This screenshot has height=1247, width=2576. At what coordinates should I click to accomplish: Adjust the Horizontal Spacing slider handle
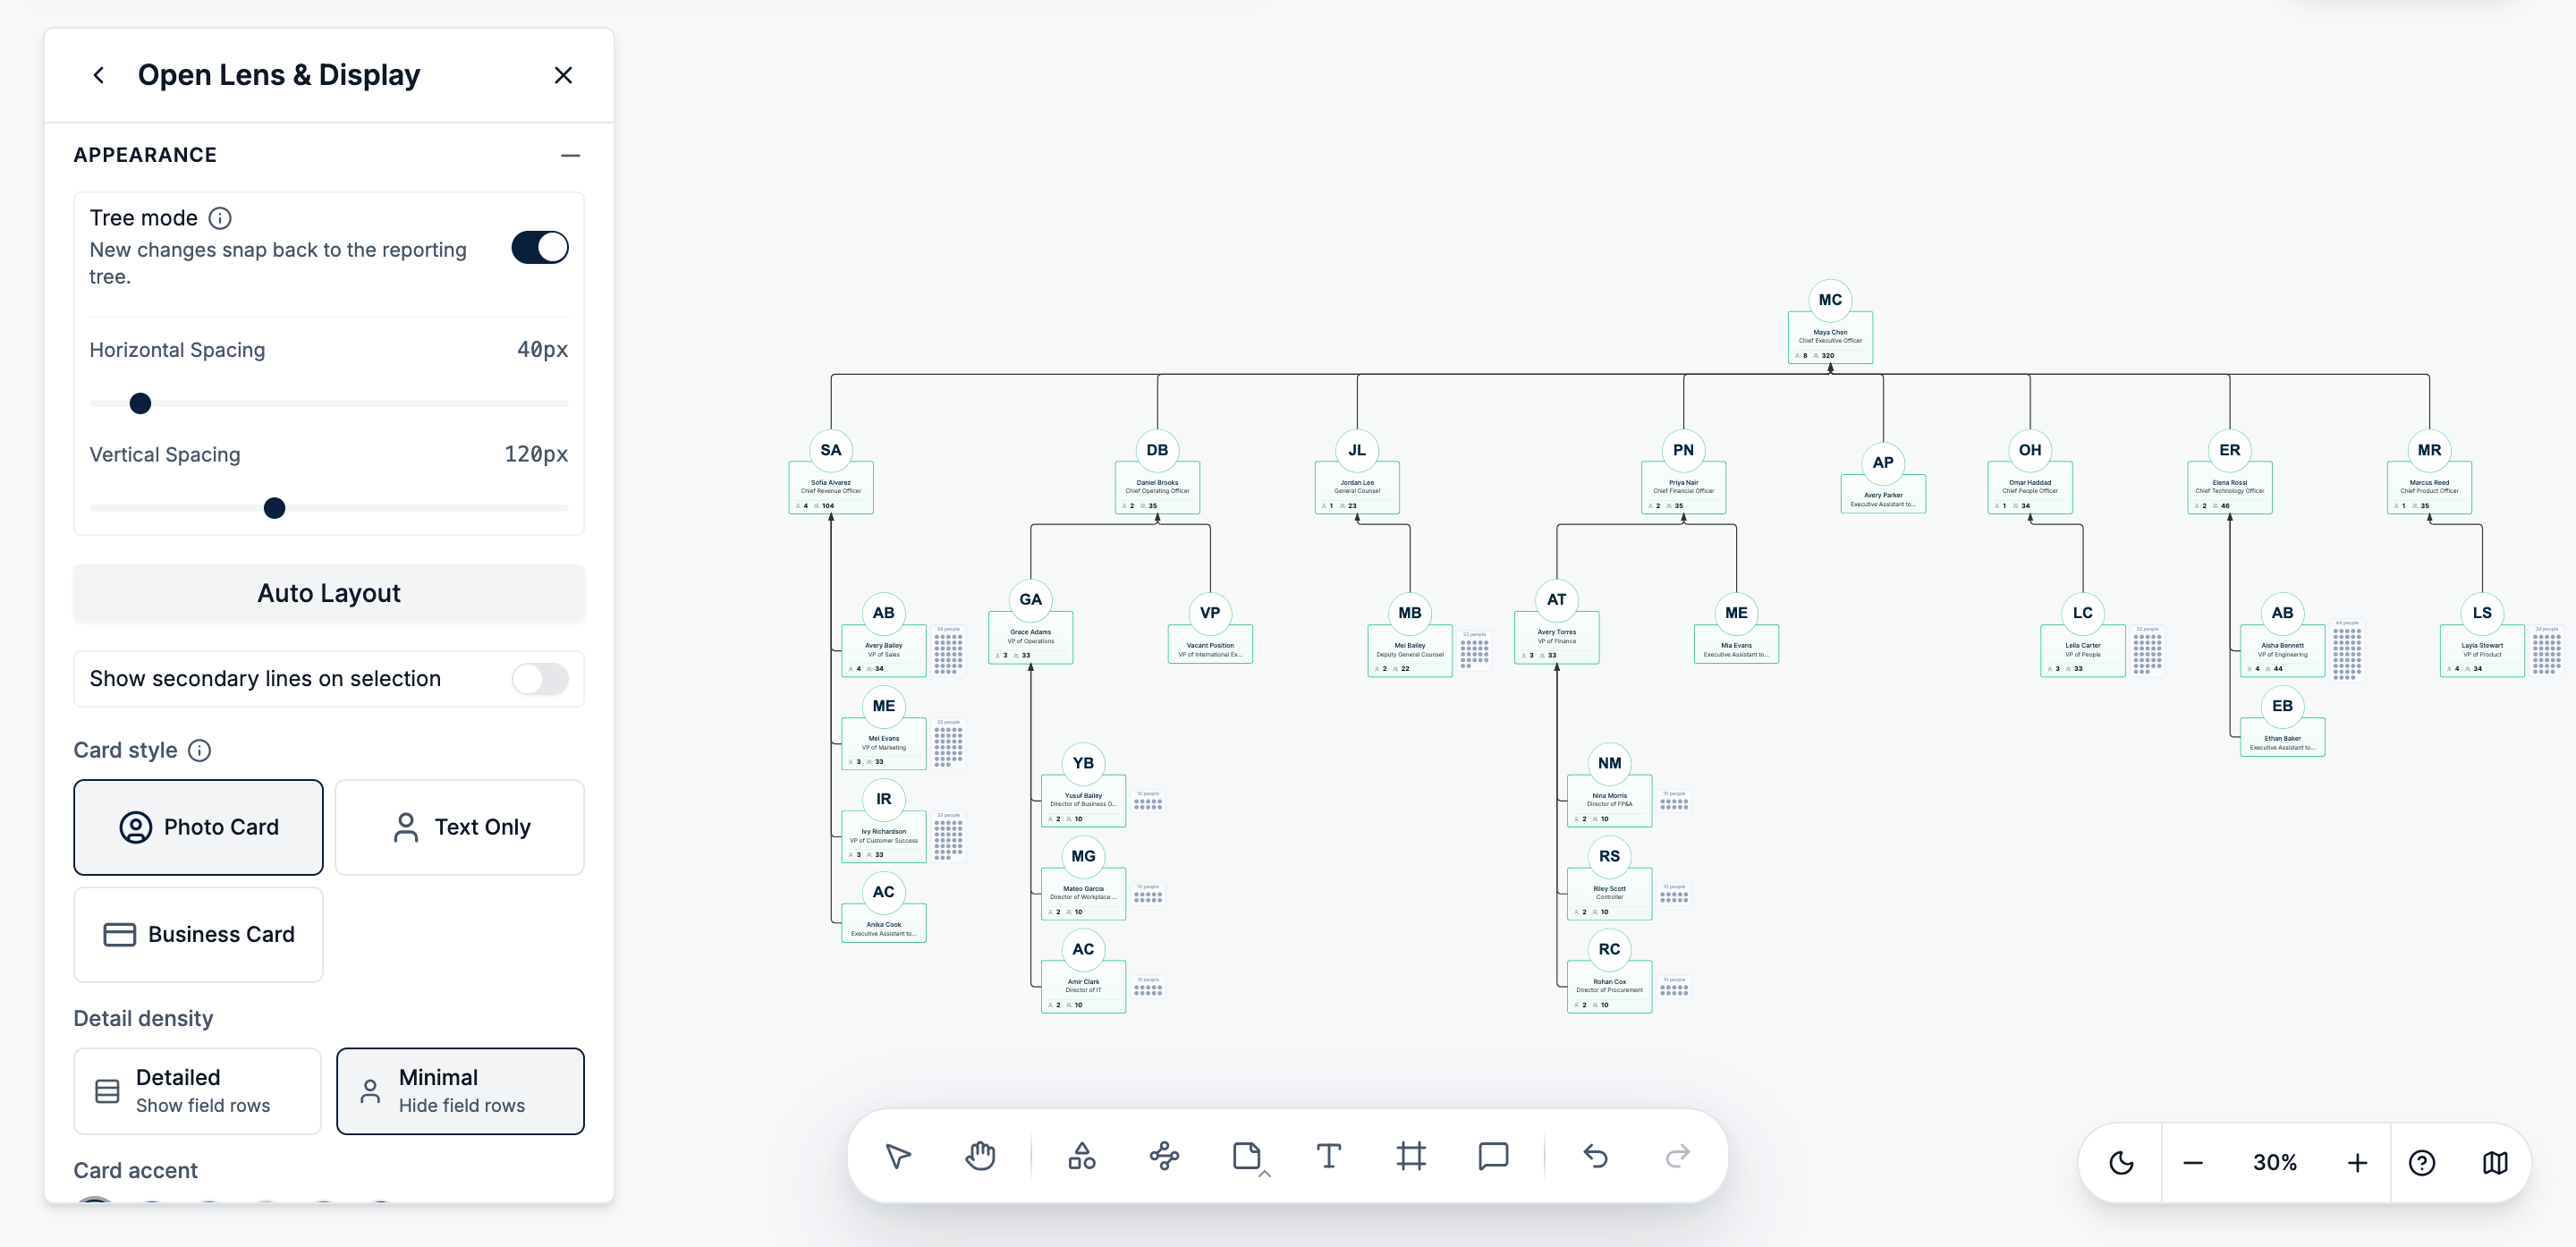coord(140,403)
